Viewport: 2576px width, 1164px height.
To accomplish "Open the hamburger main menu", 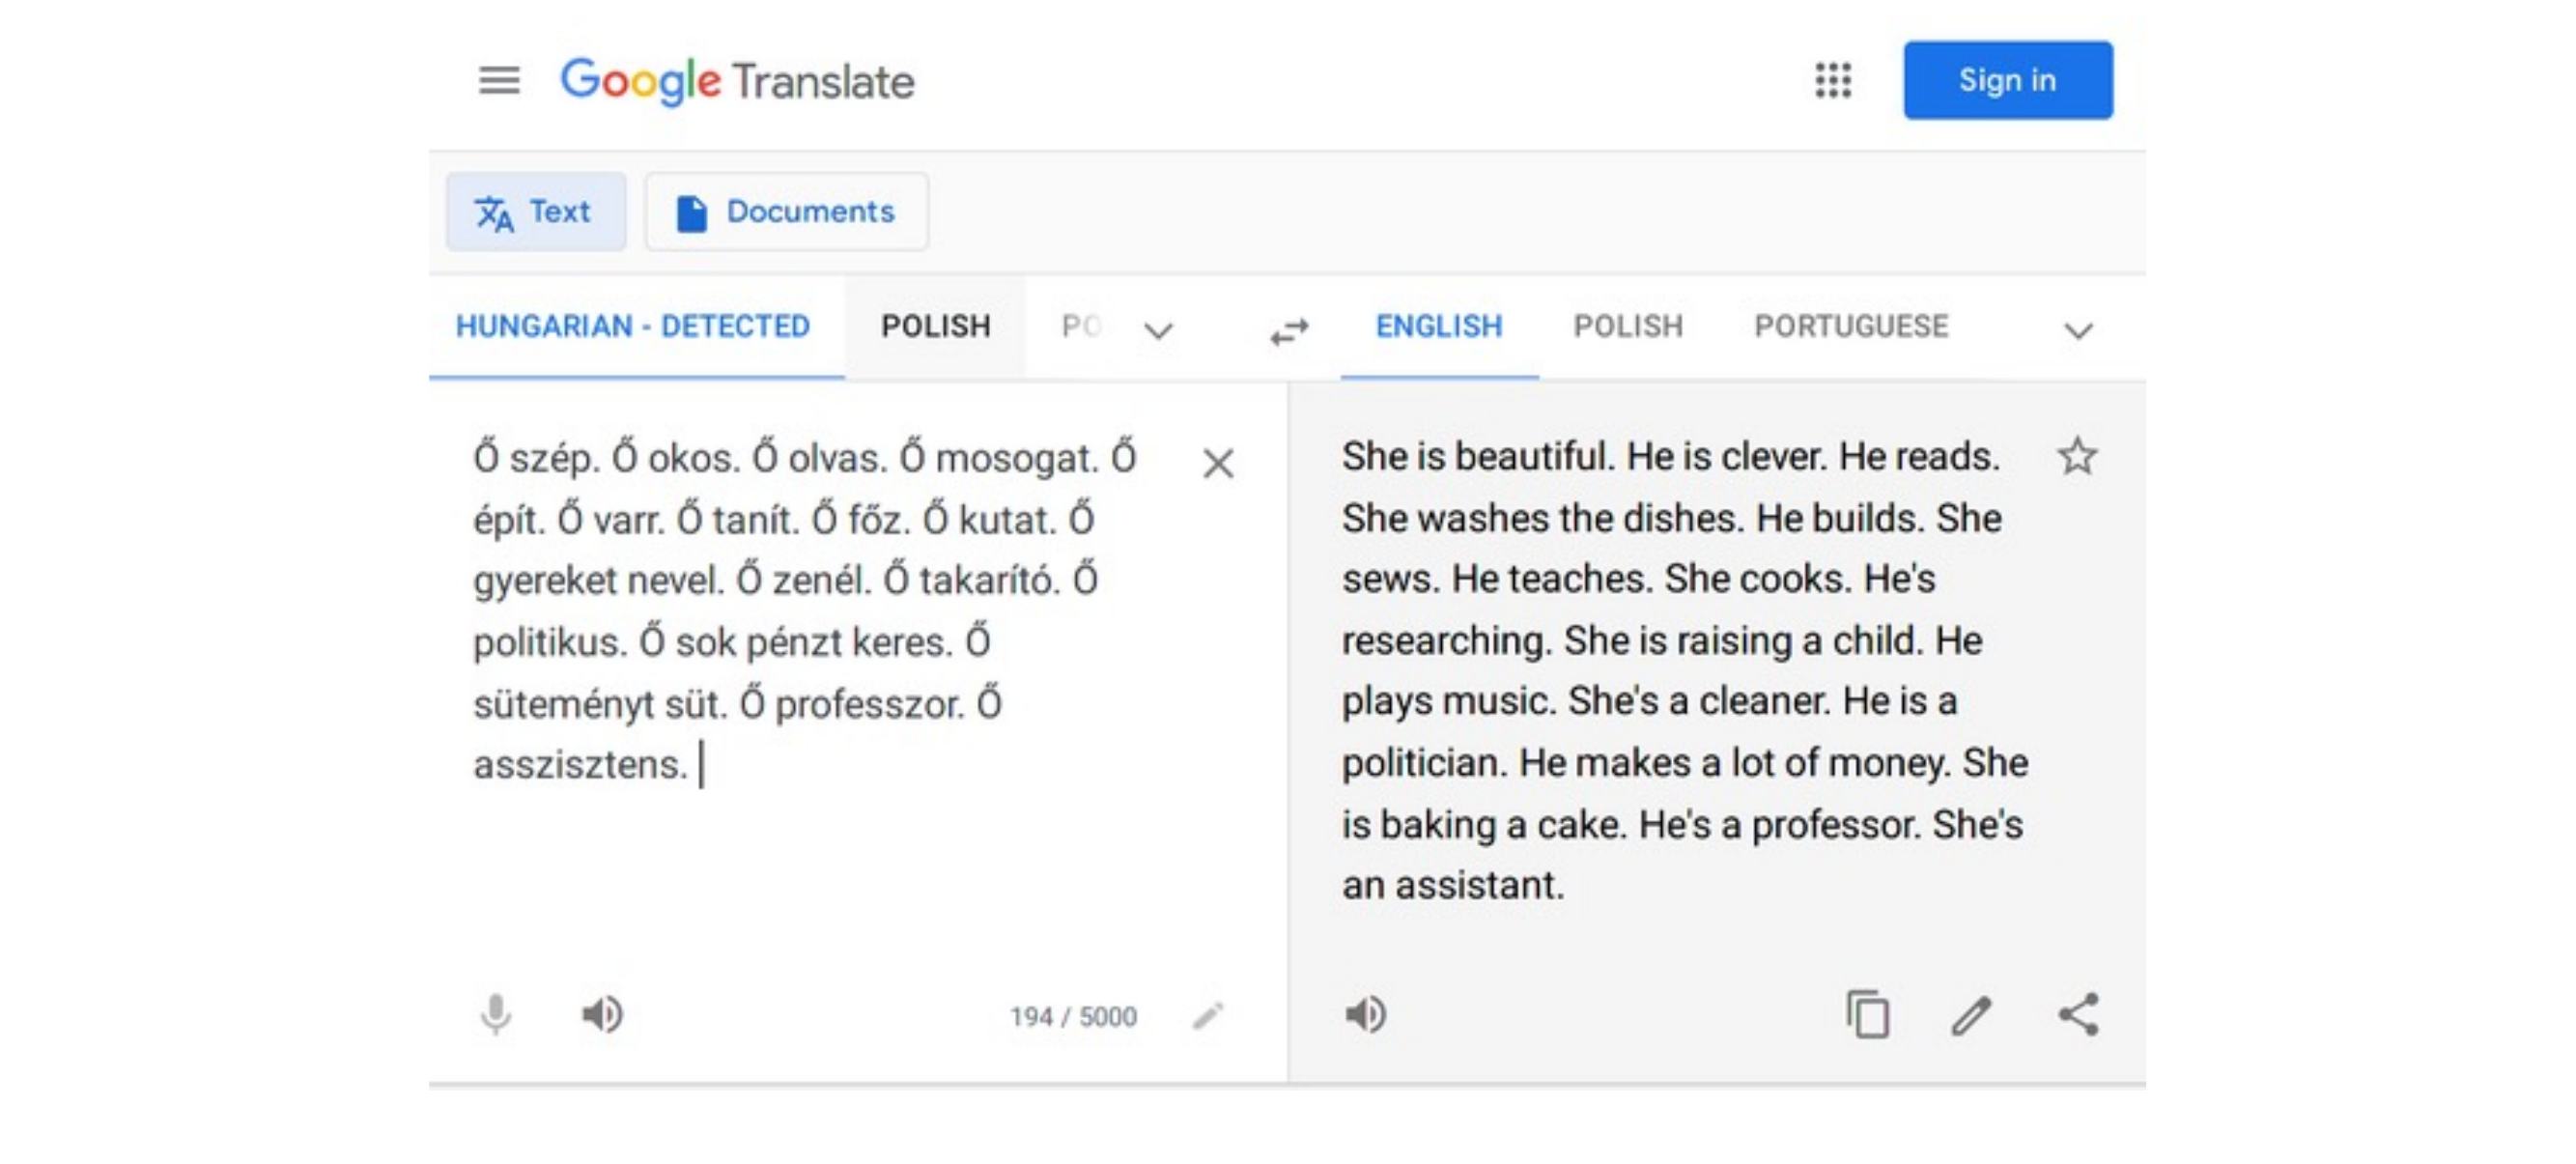I will pos(498,80).
